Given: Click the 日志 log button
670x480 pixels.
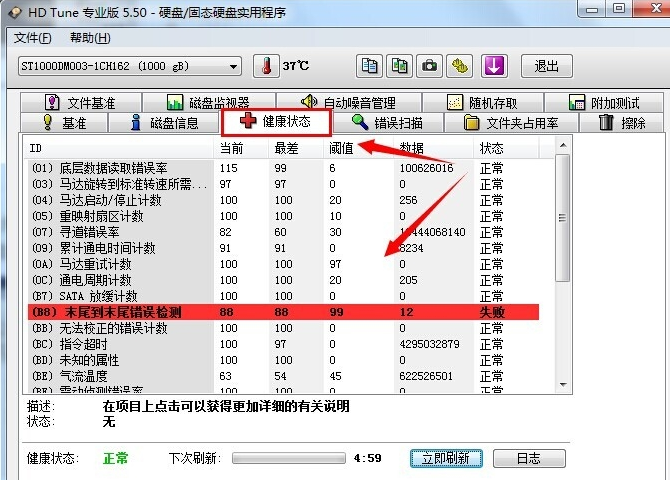Looking at the screenshot, I should [529, 458].
